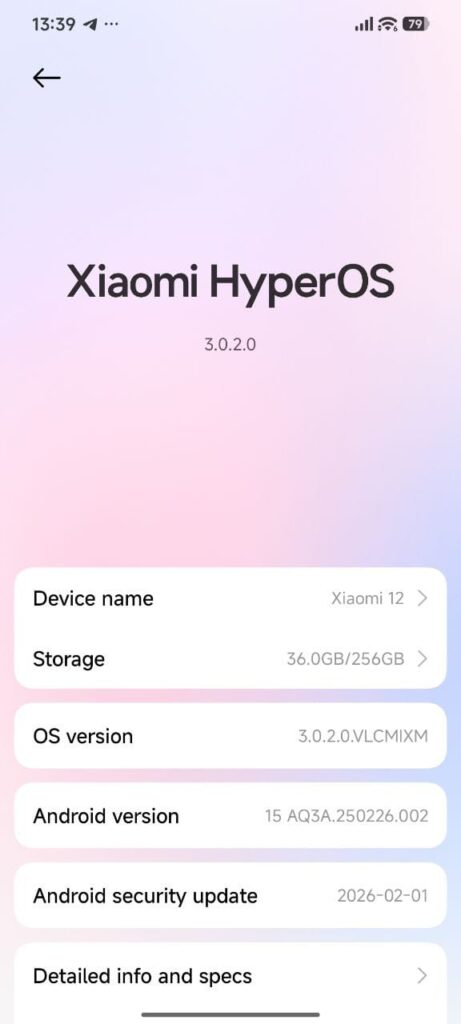Screen dimensions: 461x1024
Task: Tap the Wi-Fi icon in status bar
Action: [x=387, y=25]
